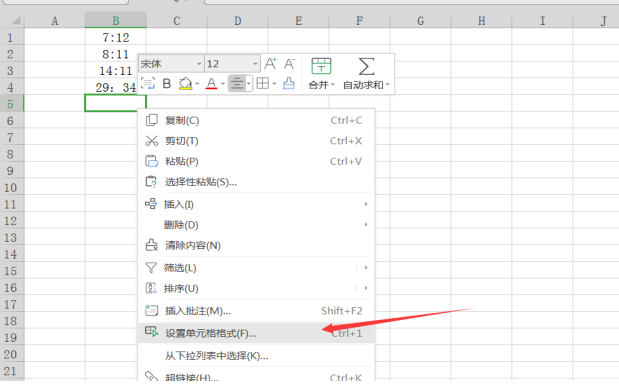Screen dimensions: 619x392
Task: Click the borders grid icon
Action: pyautogui.click(x=263, y=83)
